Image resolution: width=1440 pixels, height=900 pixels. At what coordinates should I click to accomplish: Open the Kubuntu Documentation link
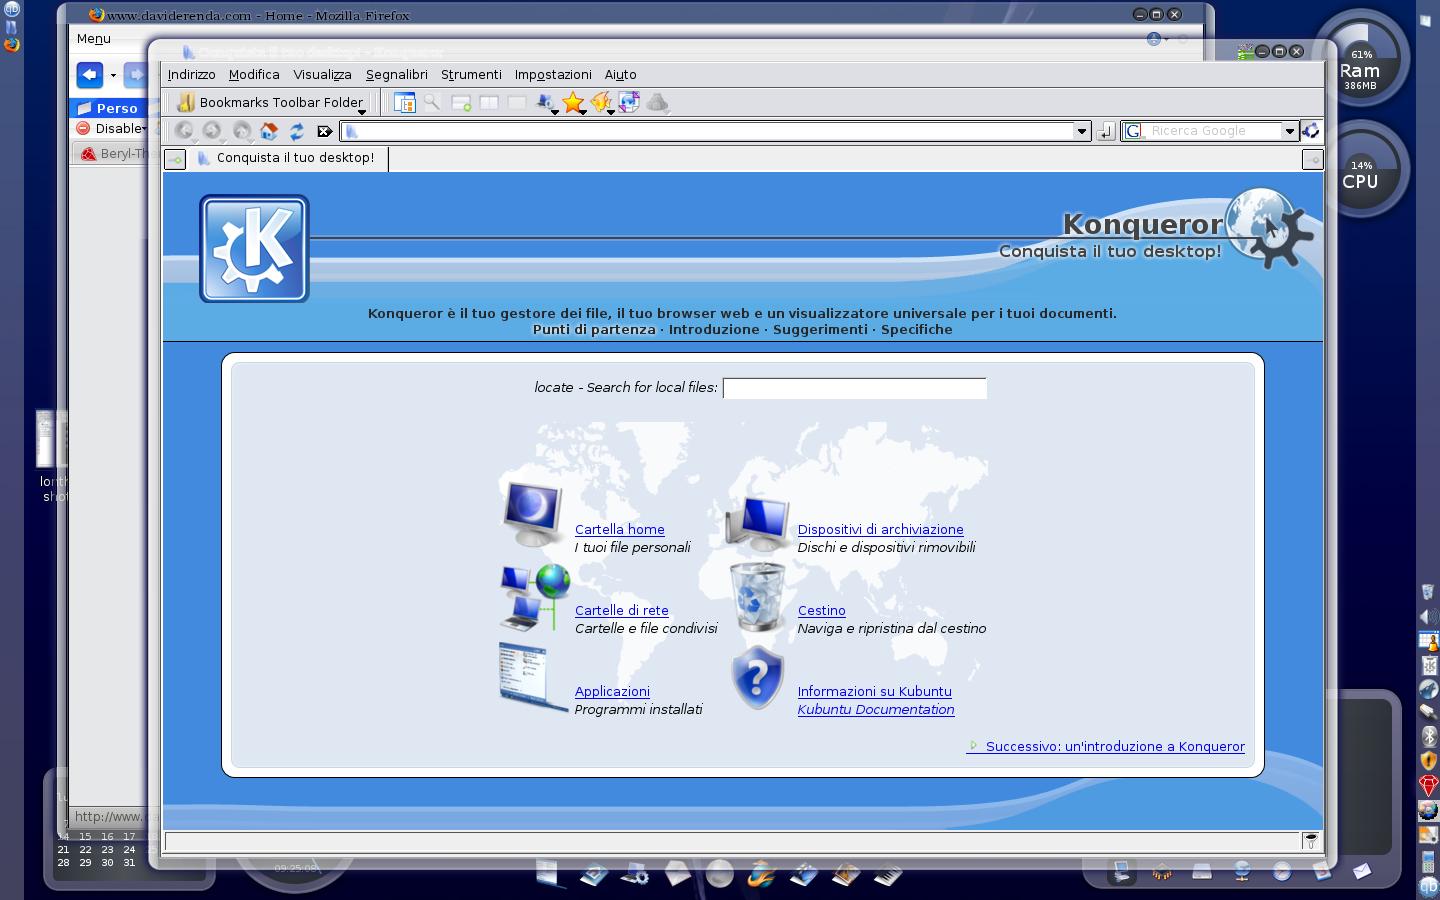[x=876, y=710]
